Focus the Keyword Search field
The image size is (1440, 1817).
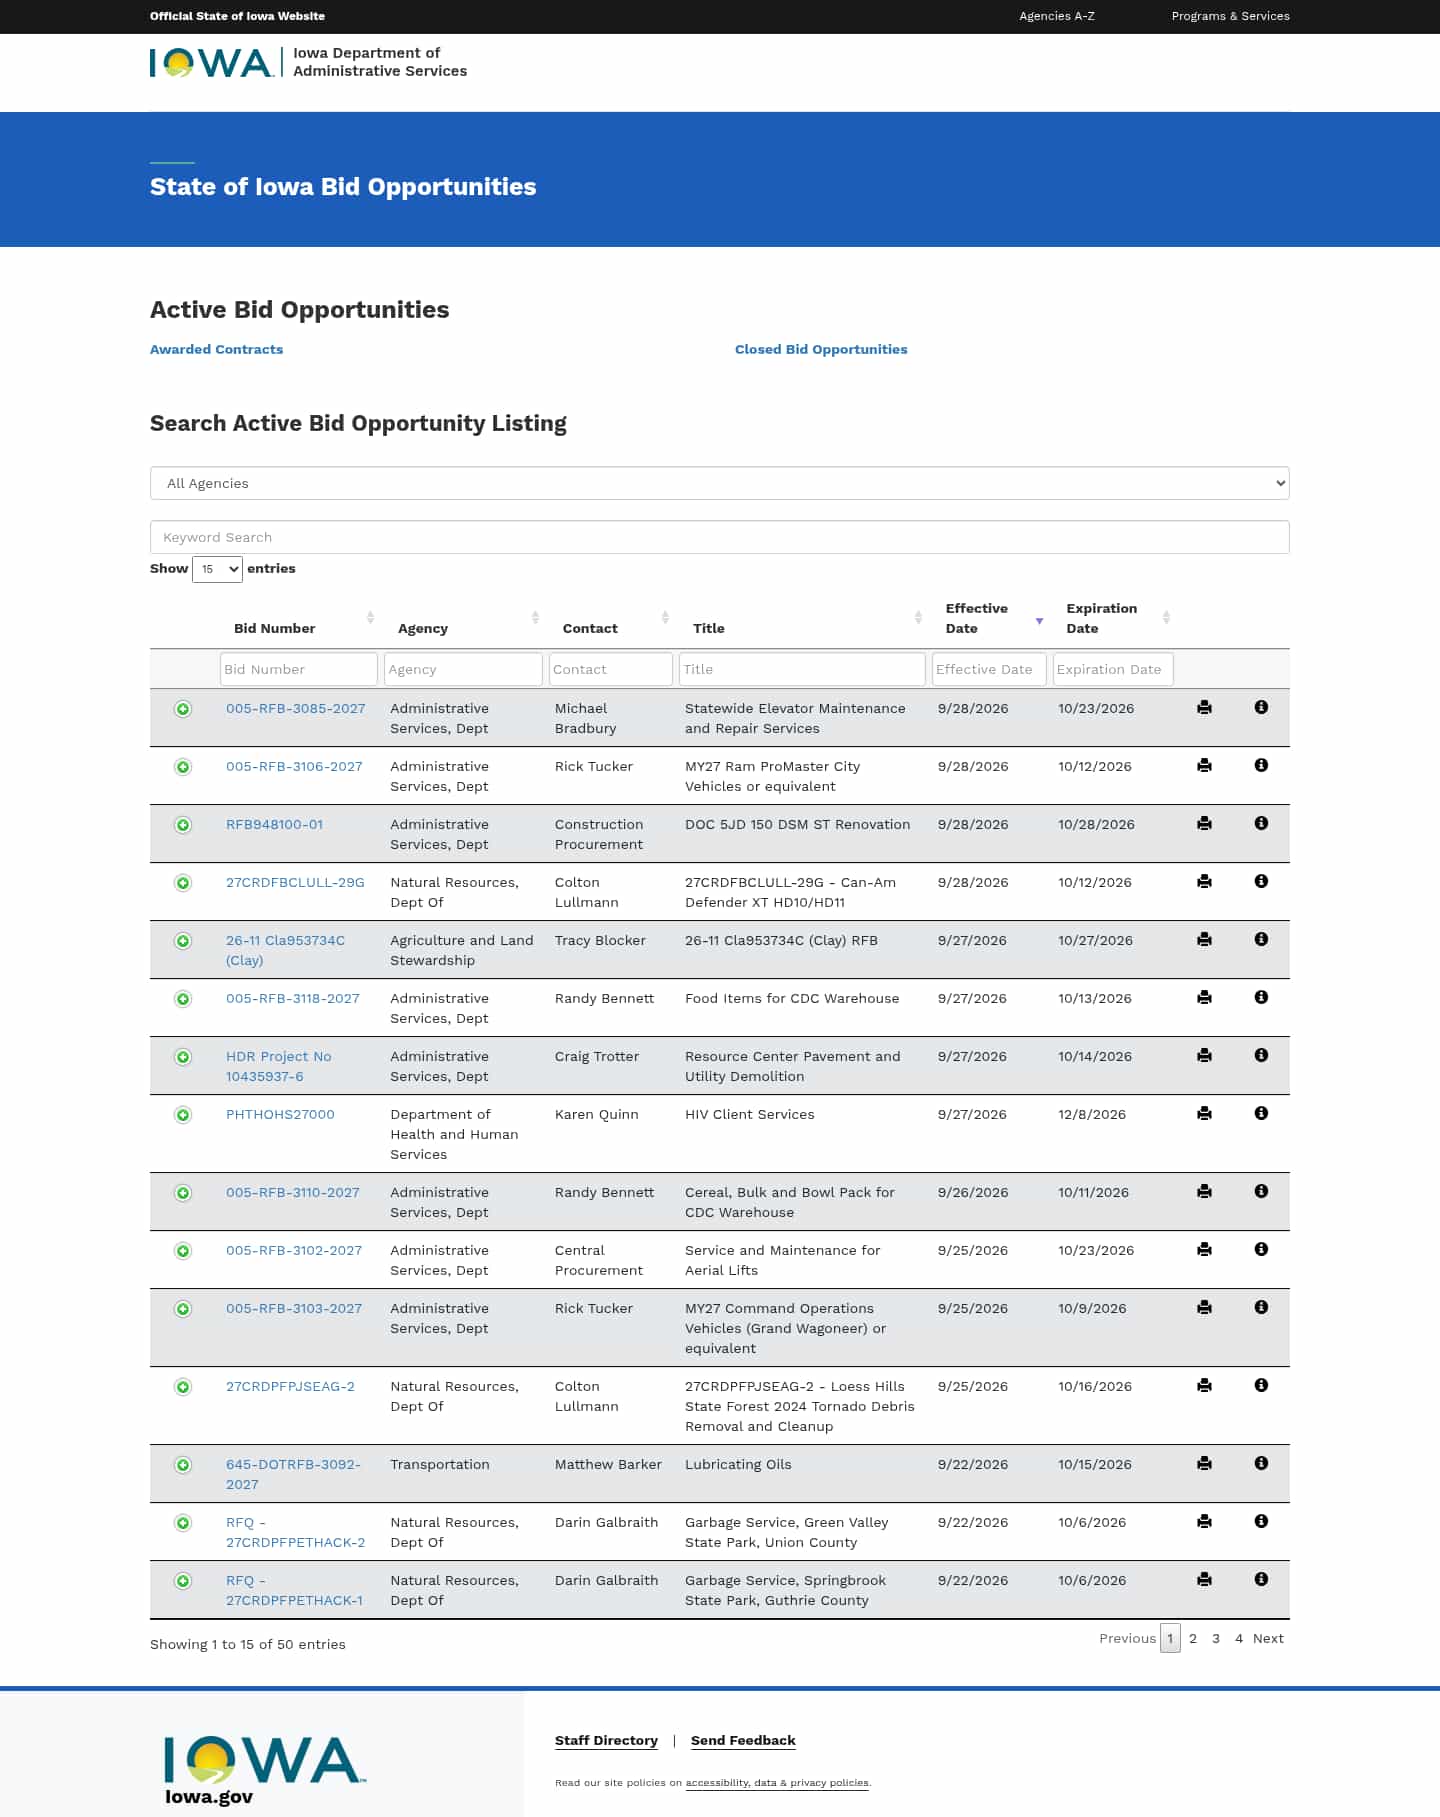point(720,537)
